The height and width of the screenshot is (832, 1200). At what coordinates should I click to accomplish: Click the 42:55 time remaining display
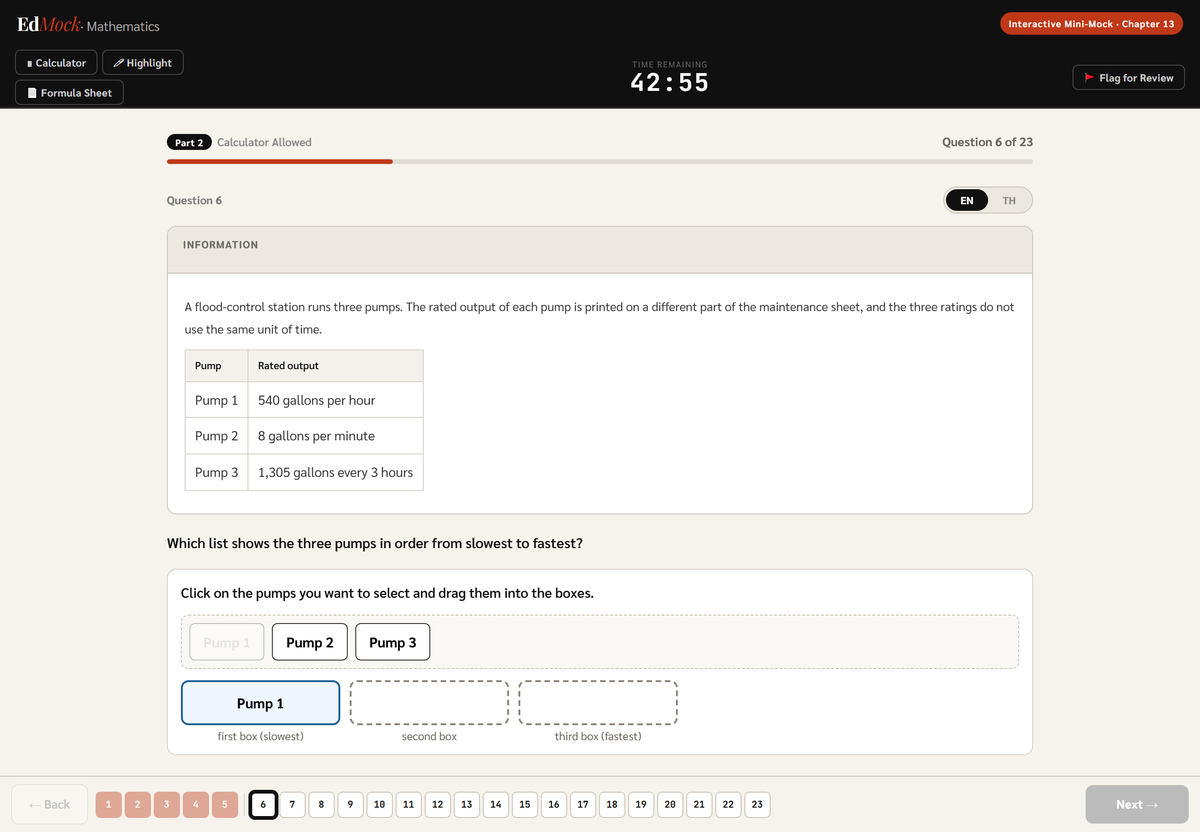point(670,82)
